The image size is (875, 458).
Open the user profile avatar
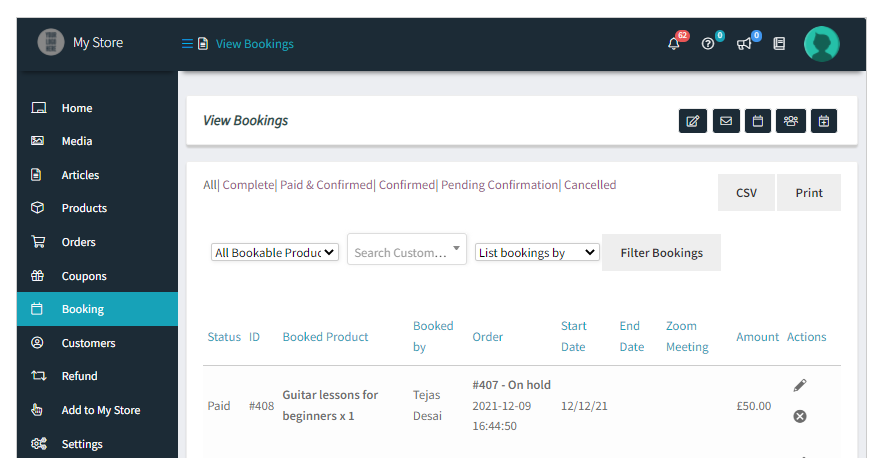(821, 44)
